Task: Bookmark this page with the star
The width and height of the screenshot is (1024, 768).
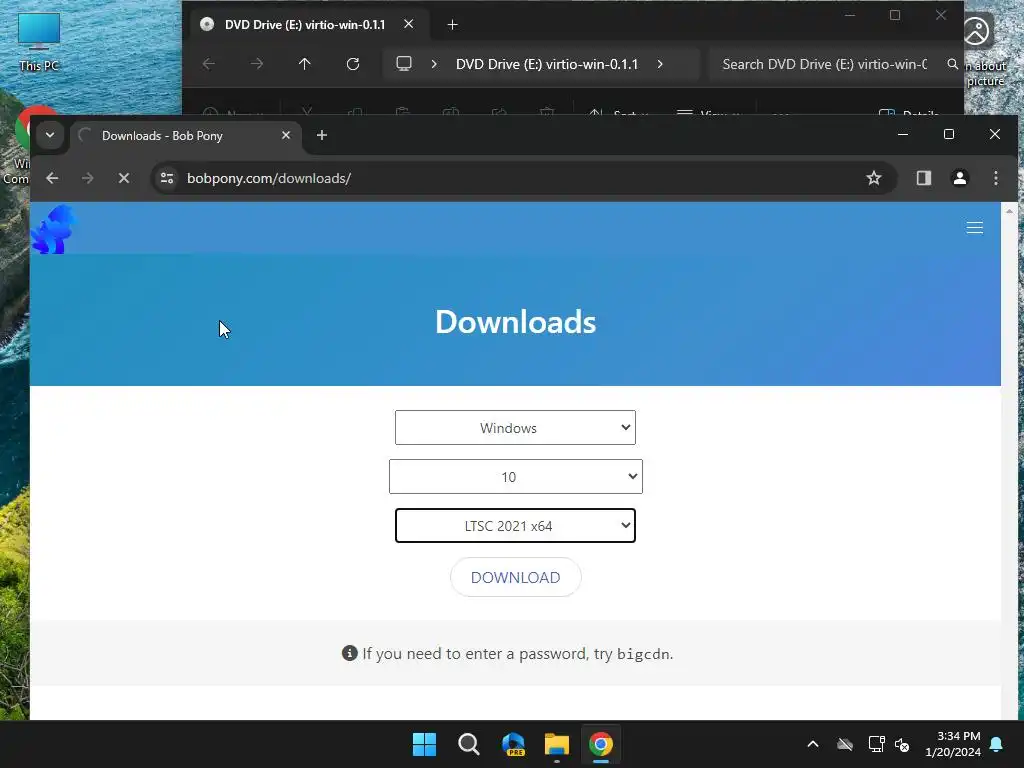Action: (x=874, y=178)
